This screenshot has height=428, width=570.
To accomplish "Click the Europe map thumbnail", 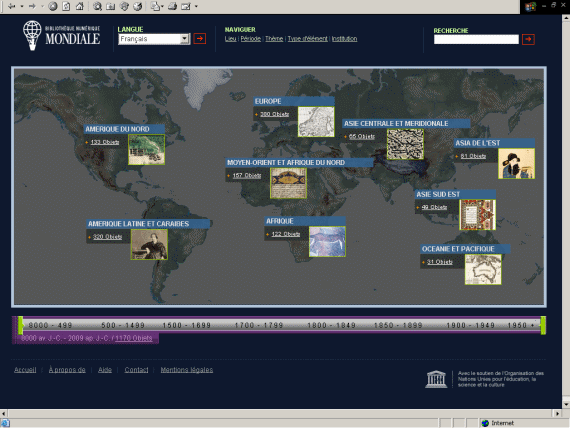I will tap(316, 121).
